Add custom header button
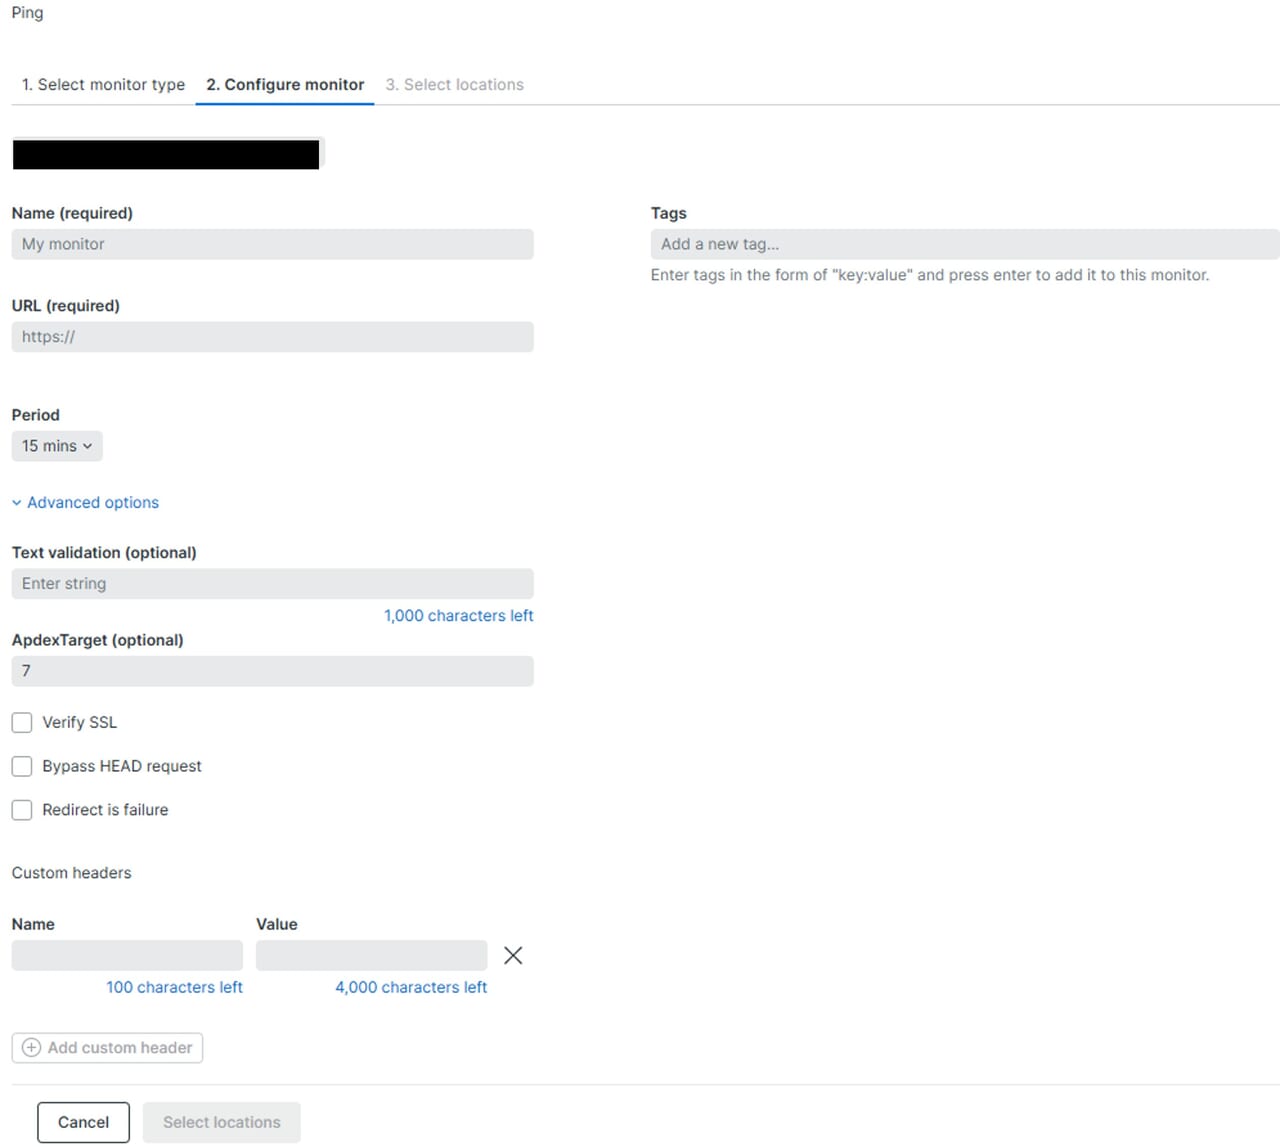Image resolution: width=1280 pixels, height=1147 pixels. (x=107, y=1047)
